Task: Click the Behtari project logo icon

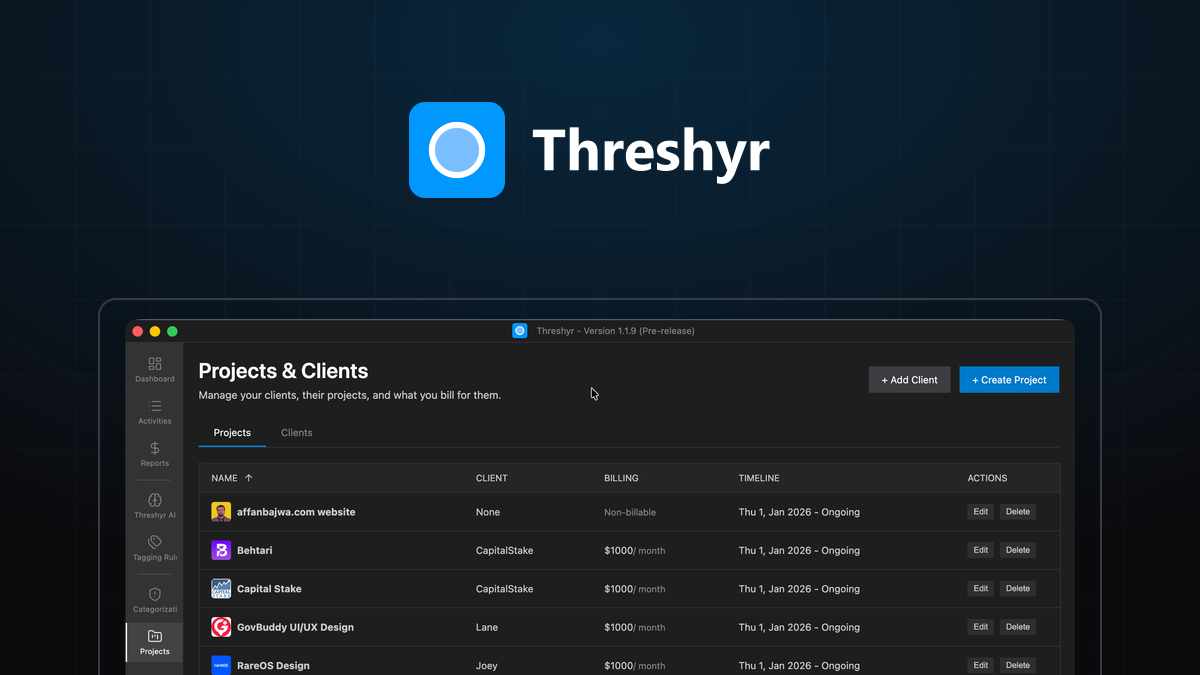Action: point(221,550)
